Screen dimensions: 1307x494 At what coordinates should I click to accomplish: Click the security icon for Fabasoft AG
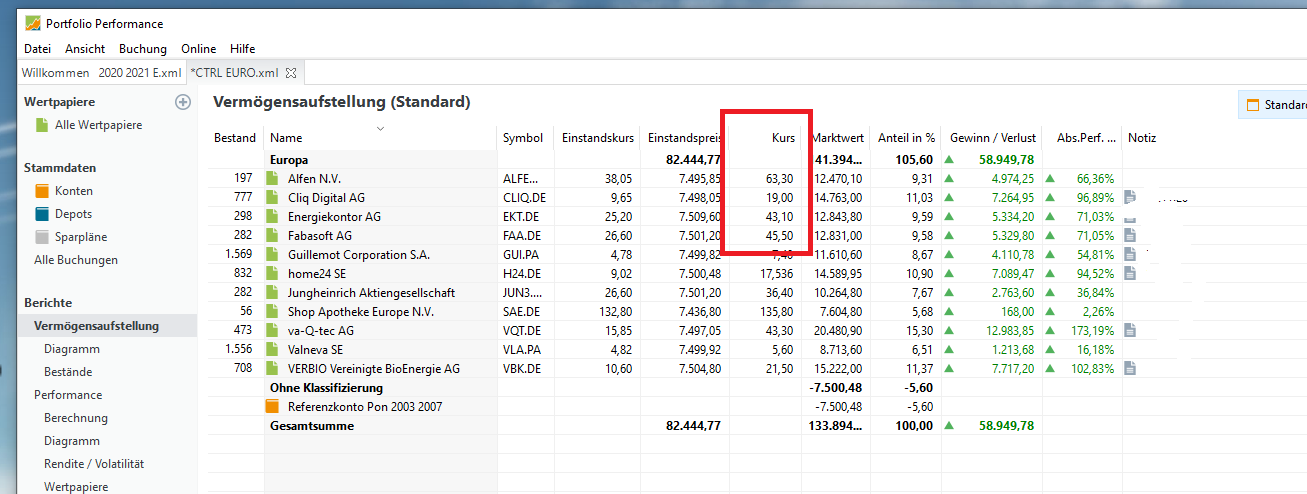272,235
